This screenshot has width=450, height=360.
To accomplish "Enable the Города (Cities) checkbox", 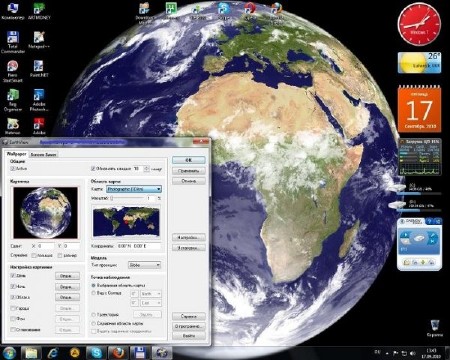I will 13,308.
